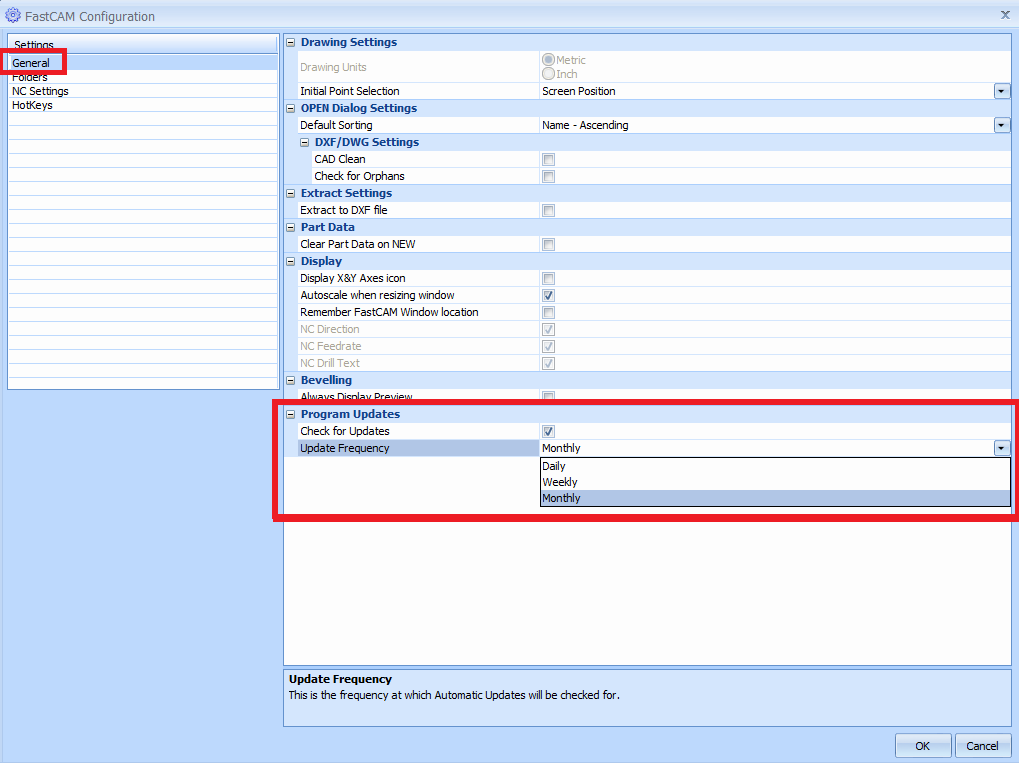Collapse the Display section
Screen dimensions: 1019x763
[x=290, y=261]
